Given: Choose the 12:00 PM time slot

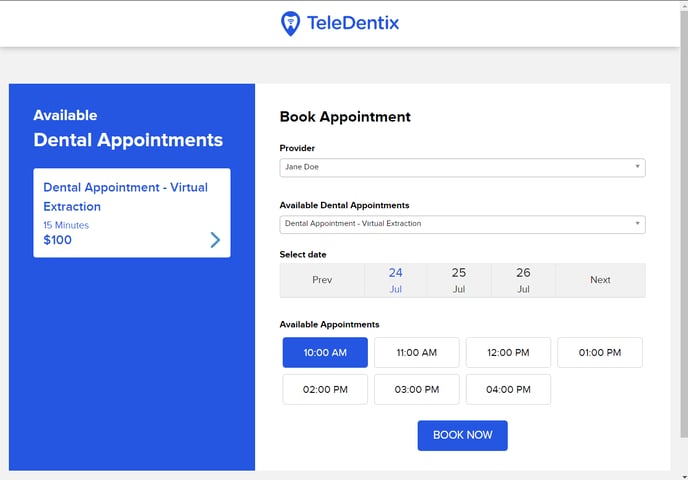Looking at the screenshot, I should click(508, 352).
